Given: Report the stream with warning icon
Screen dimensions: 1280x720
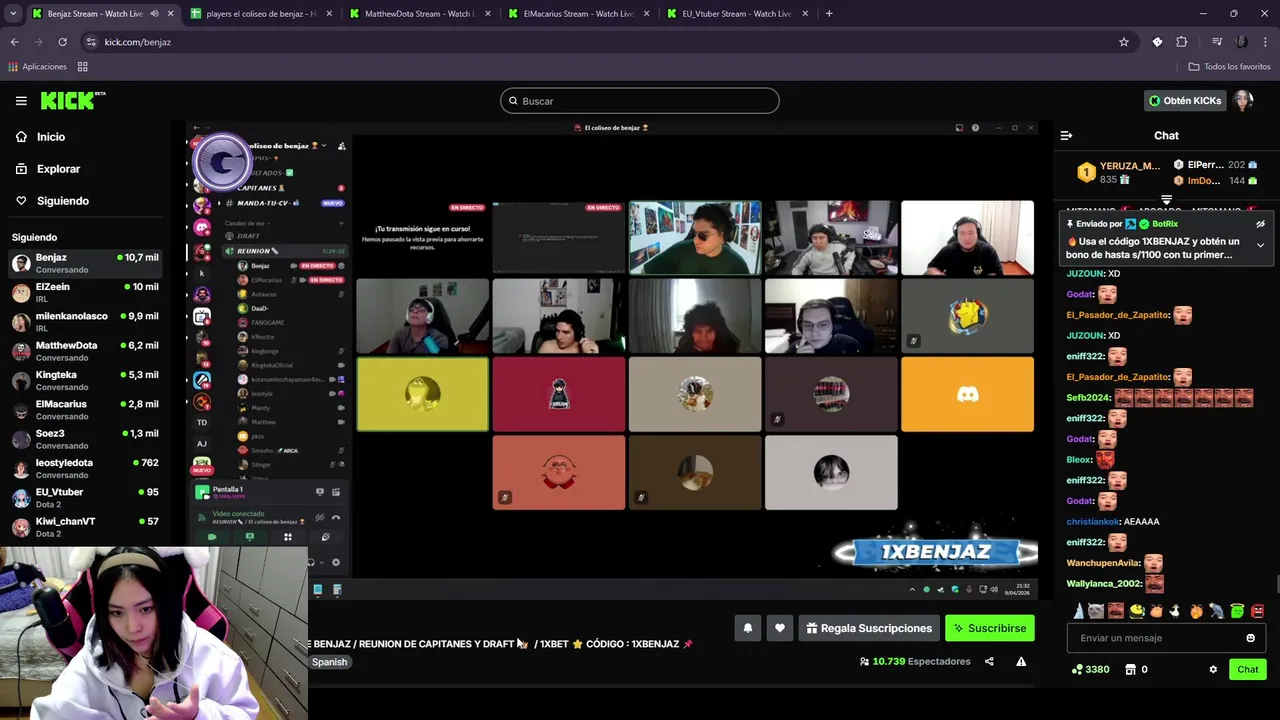Looking at the screenshot, I should (x=1021, y=661).
